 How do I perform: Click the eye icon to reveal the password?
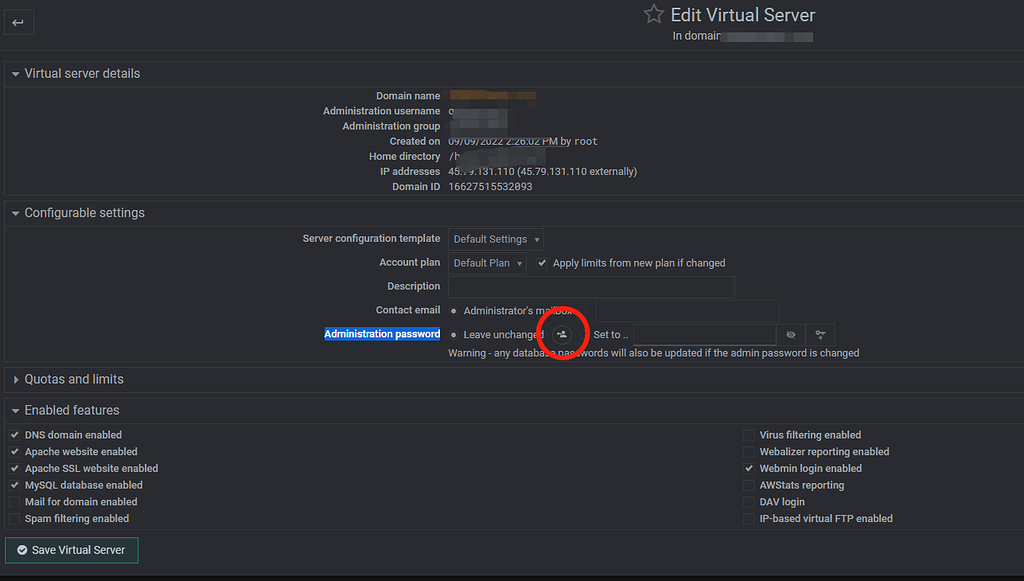pyautogui.click(x=791, y=334)
